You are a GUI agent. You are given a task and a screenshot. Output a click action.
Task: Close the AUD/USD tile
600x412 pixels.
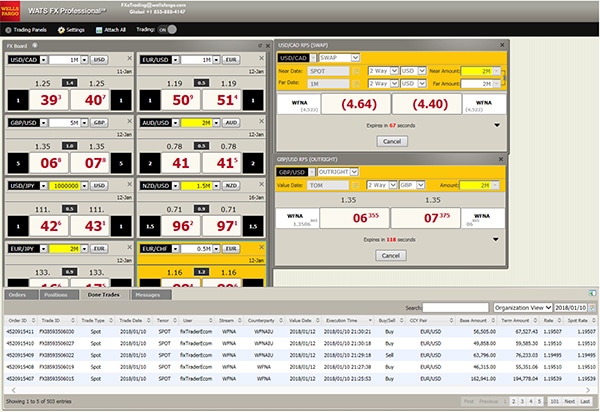[261, 121]
